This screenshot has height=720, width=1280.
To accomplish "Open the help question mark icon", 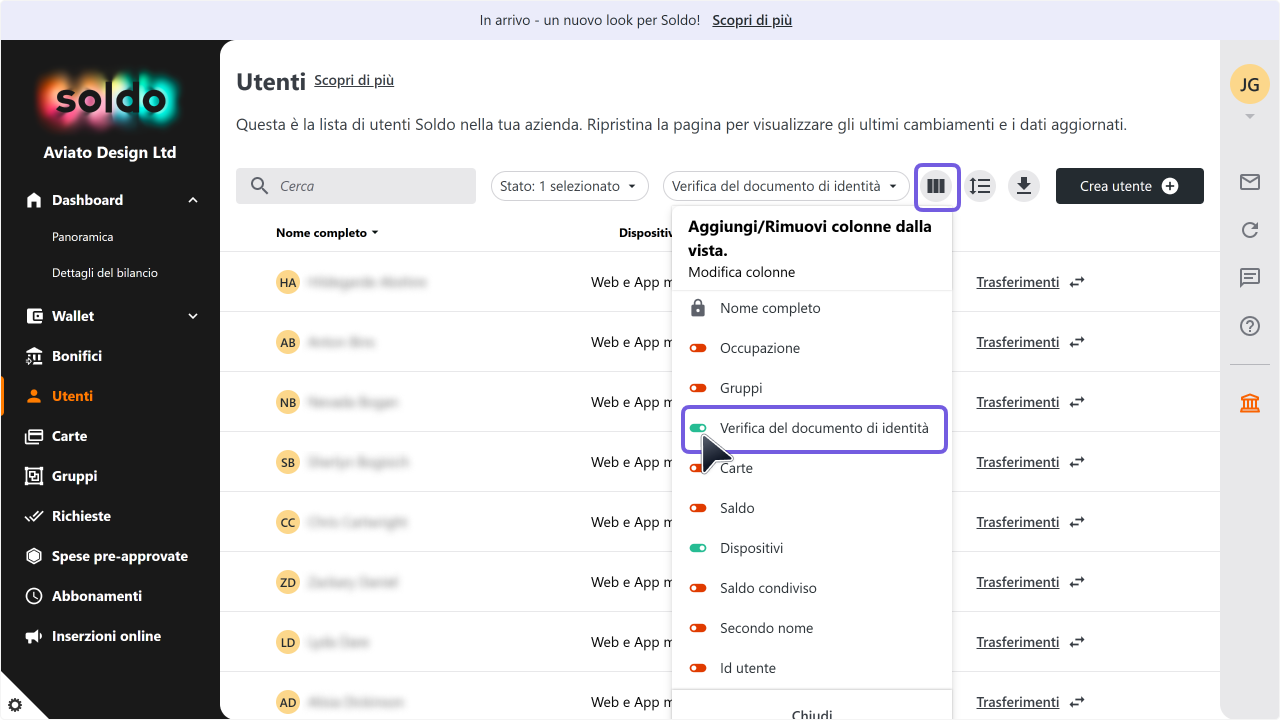I will (x=1250, y=326).
